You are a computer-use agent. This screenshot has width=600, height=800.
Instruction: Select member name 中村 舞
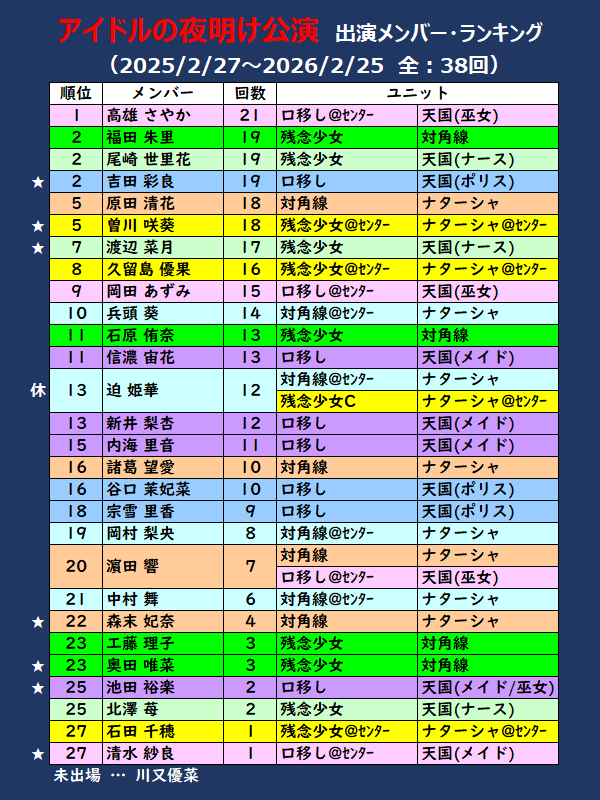pos(133,599)
